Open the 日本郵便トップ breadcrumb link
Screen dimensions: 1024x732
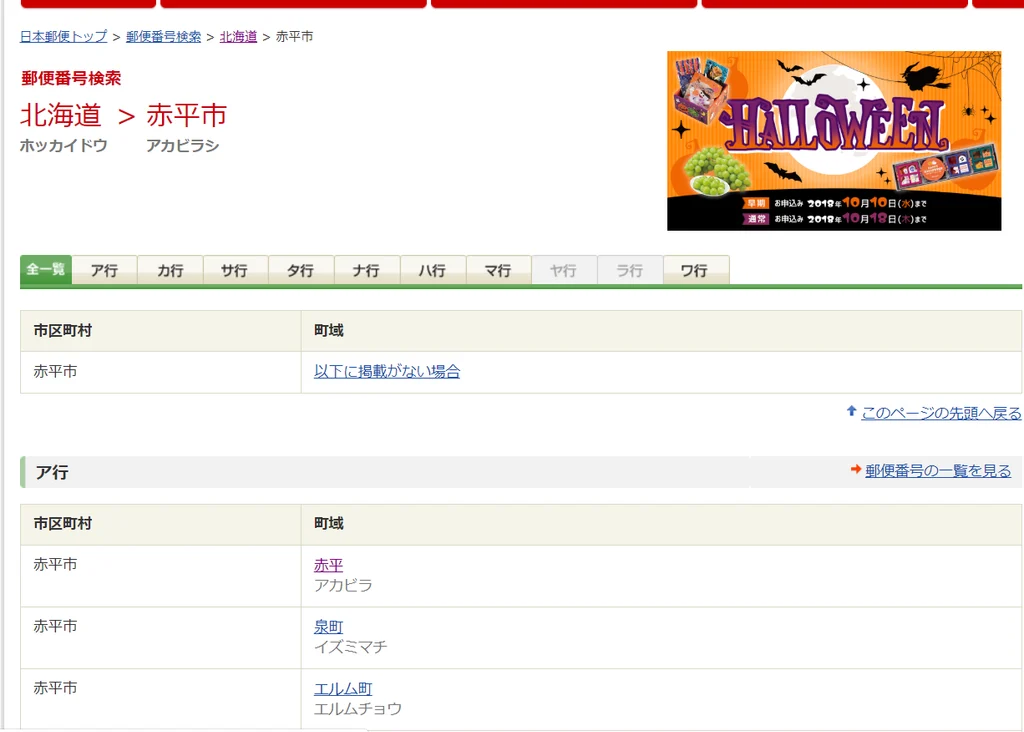(x=63, y=37)
